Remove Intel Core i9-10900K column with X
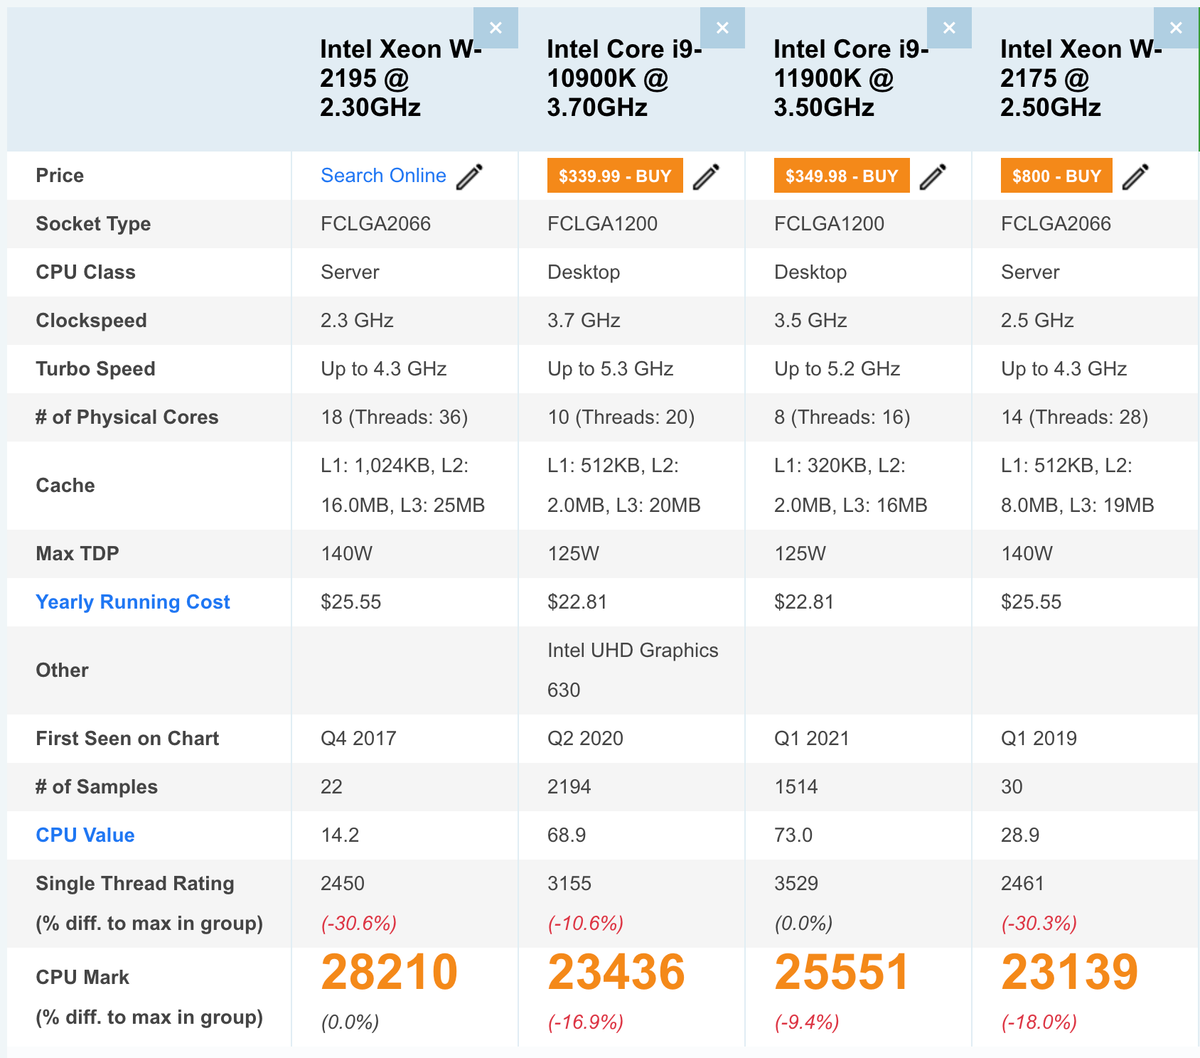This screenshot has height=1058, width=1200. [x=722, y=28]
